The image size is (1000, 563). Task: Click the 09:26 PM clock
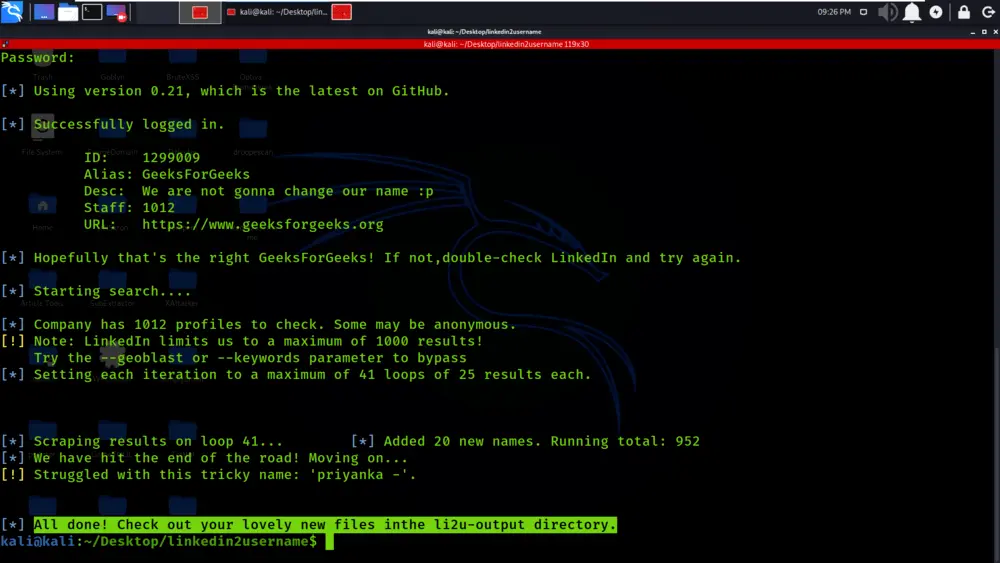834,12
